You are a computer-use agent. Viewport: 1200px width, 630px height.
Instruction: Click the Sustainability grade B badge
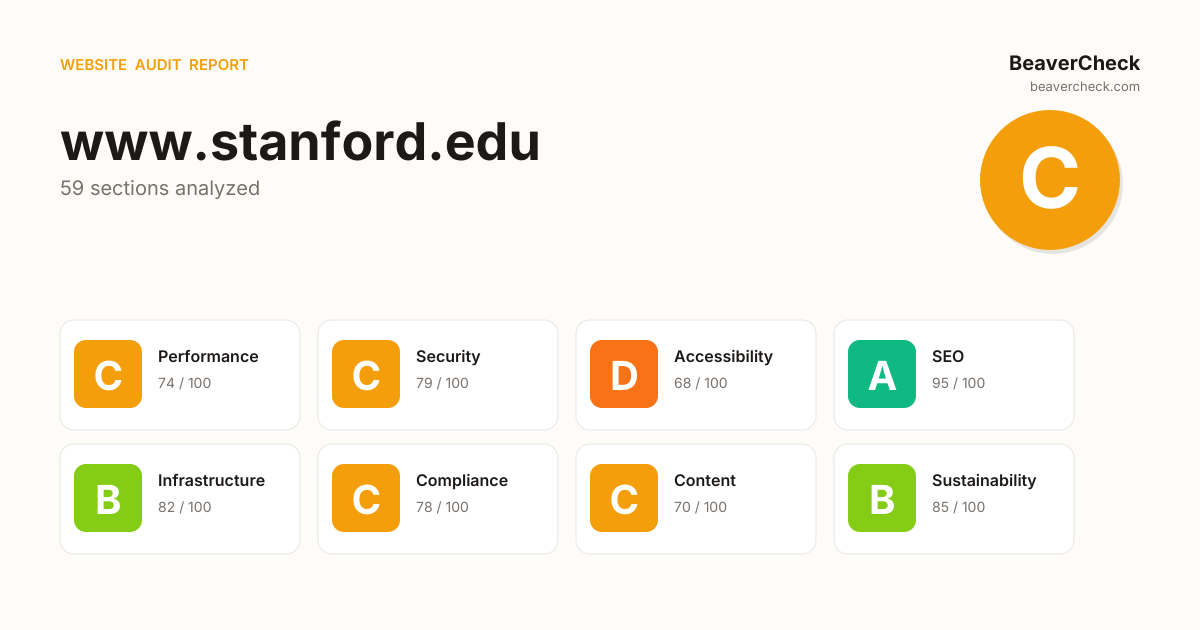click(x=882, y=498)
